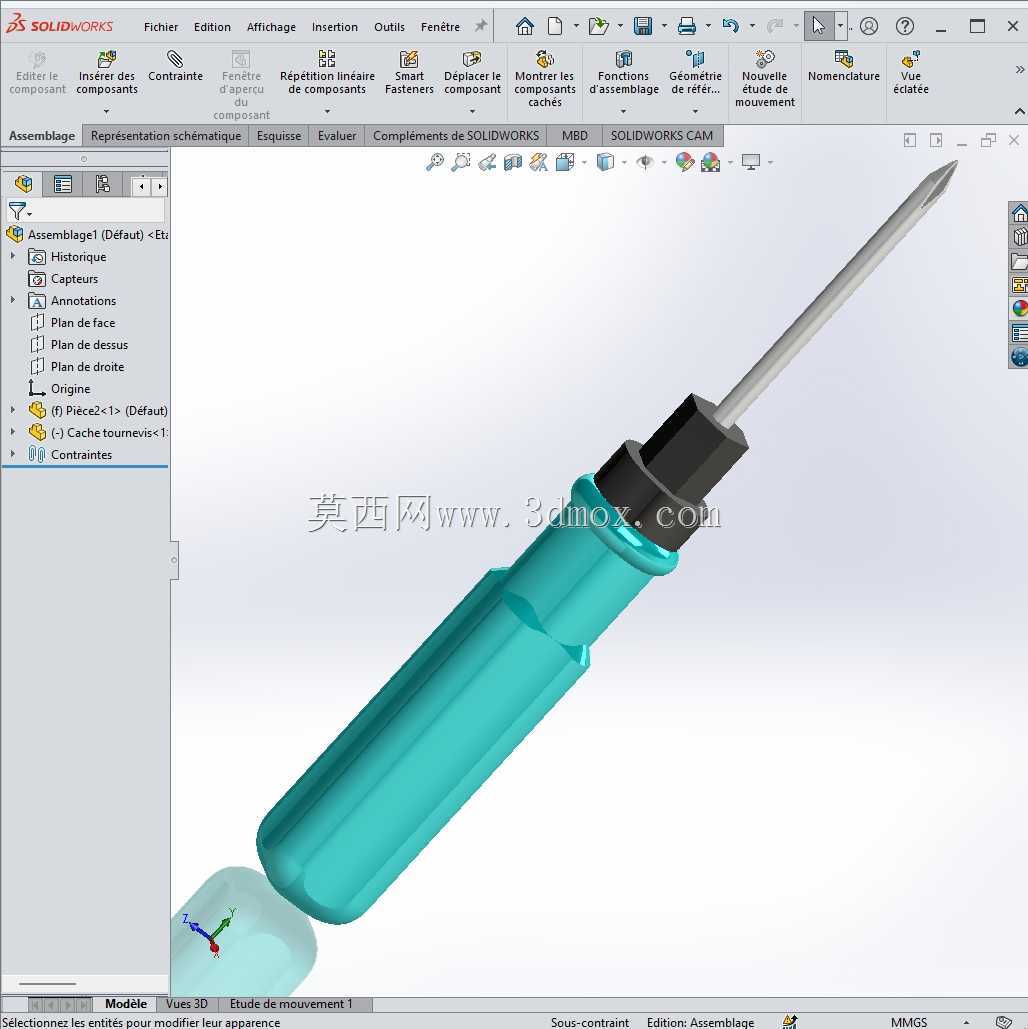Image resolution: width=1028 pixels, height=1029 pixels.
Task: Select Plan de dessus in tree
Action: click(89, 345)
